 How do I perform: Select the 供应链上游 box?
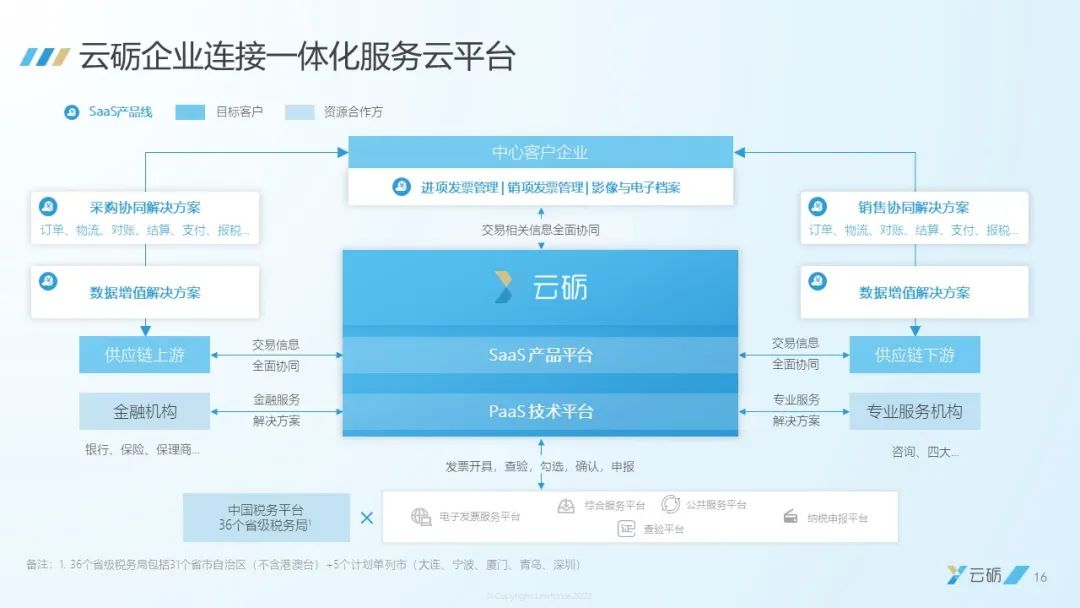[145, 355]
